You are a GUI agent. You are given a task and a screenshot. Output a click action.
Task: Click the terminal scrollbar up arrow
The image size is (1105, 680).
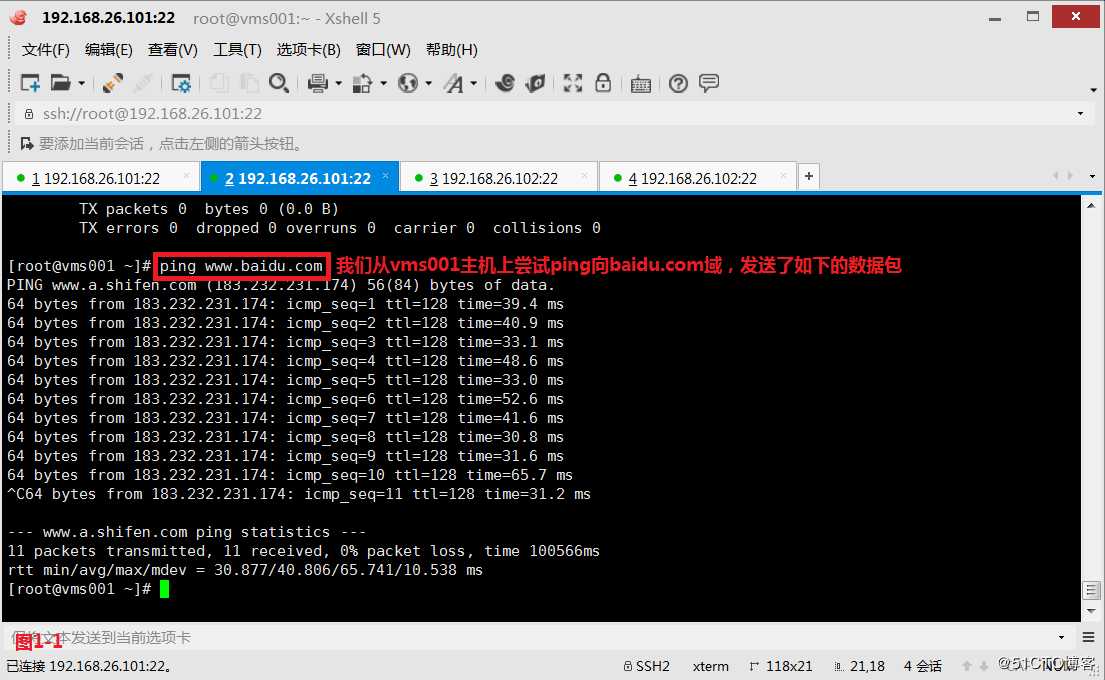tap(1091, 206)
